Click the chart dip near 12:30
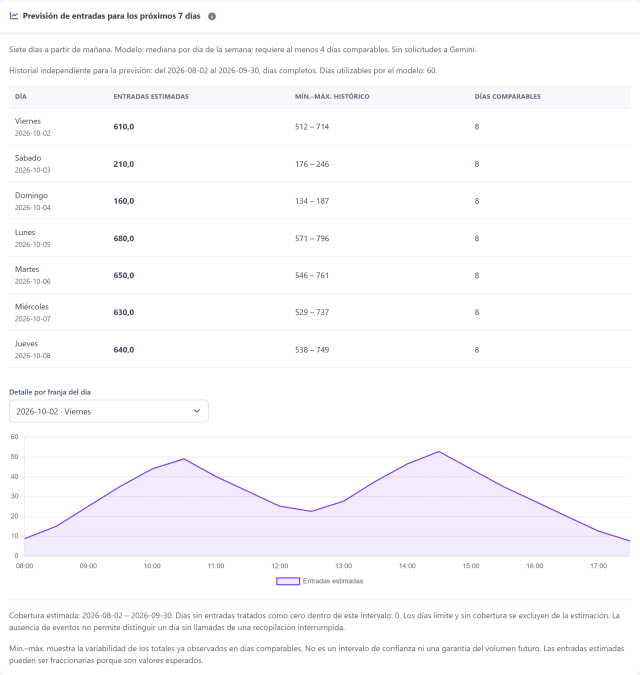 [x=311, y=511]
